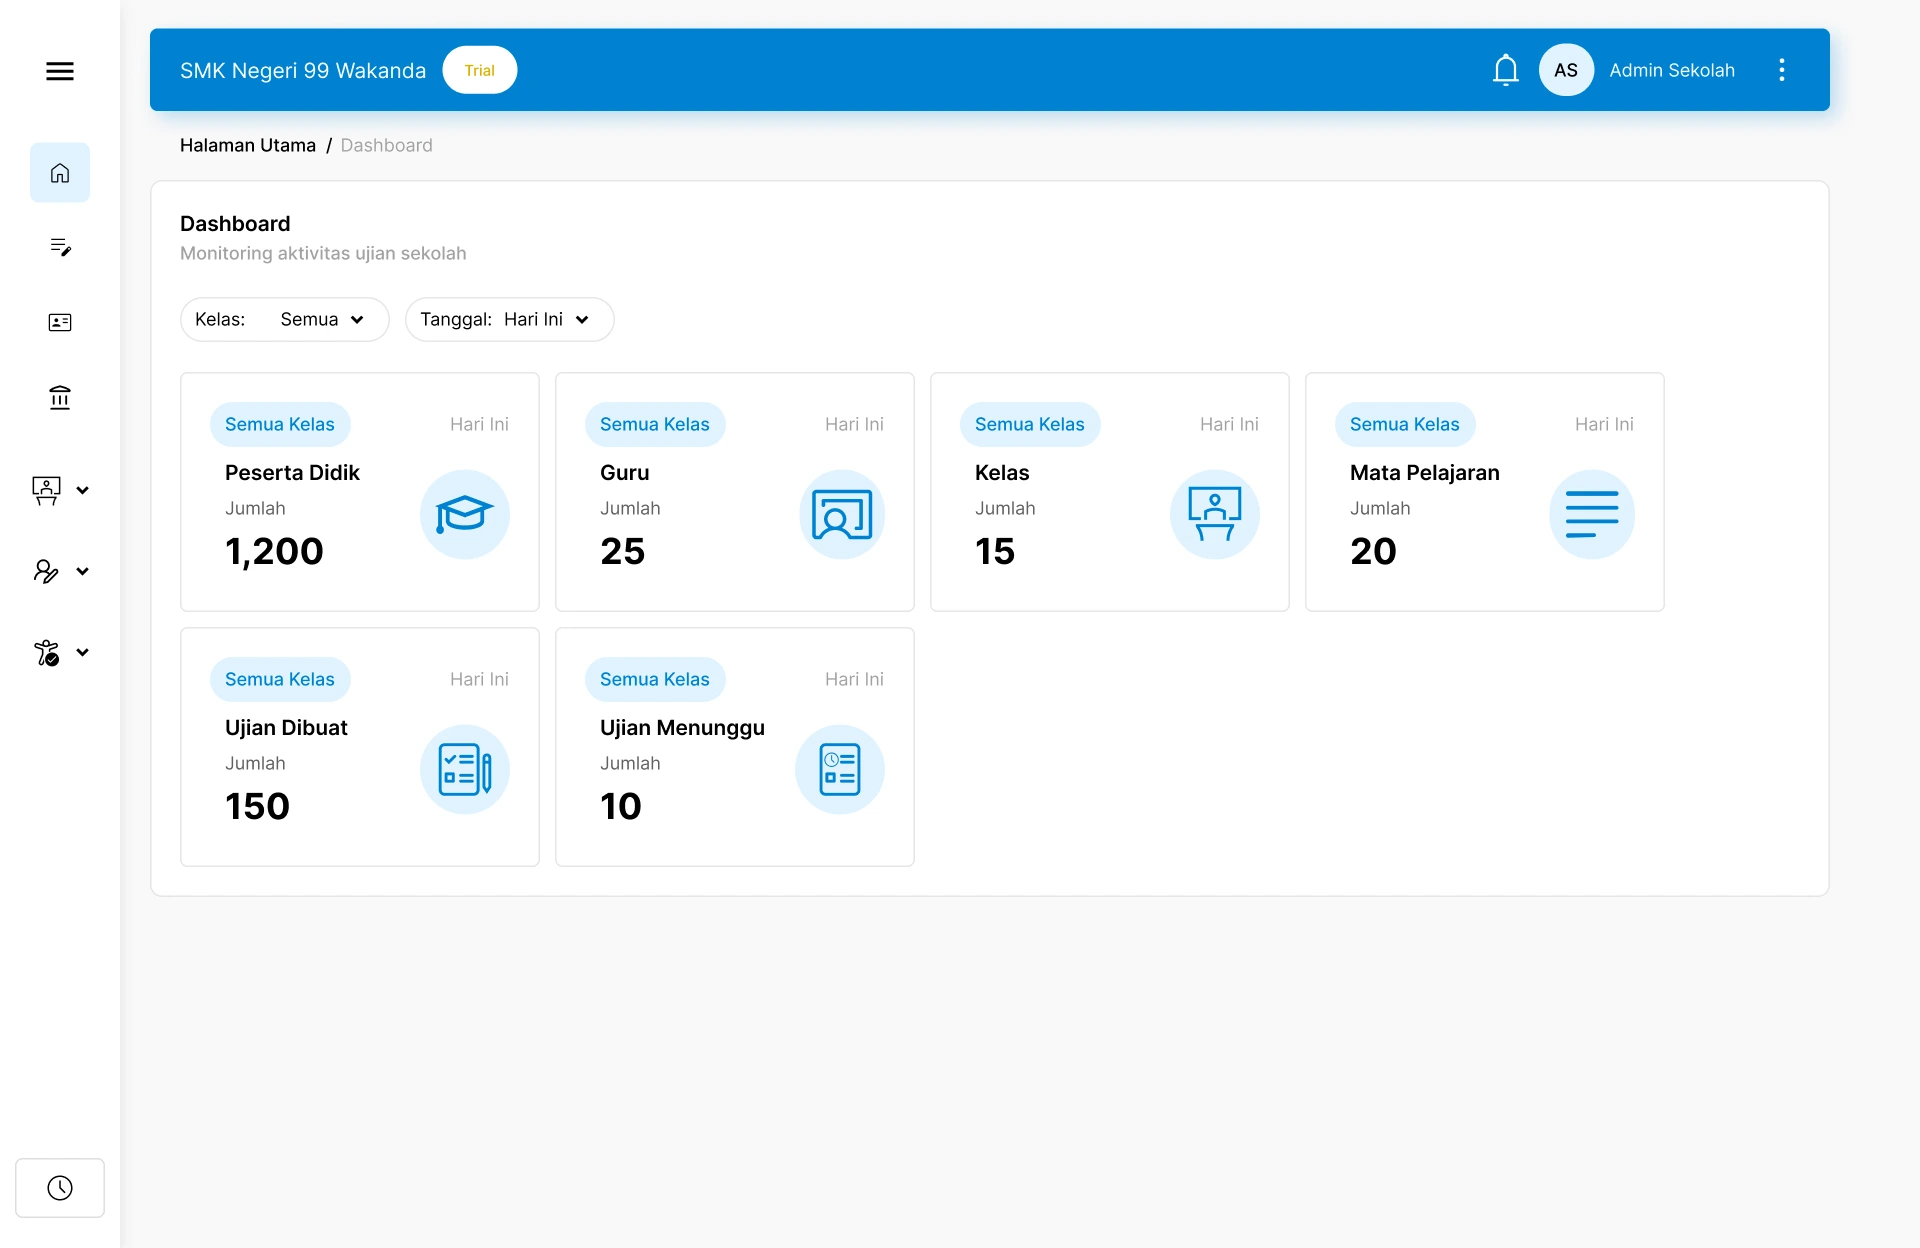Click Hari Ini label on Mata Pelajaran card

1604,424
